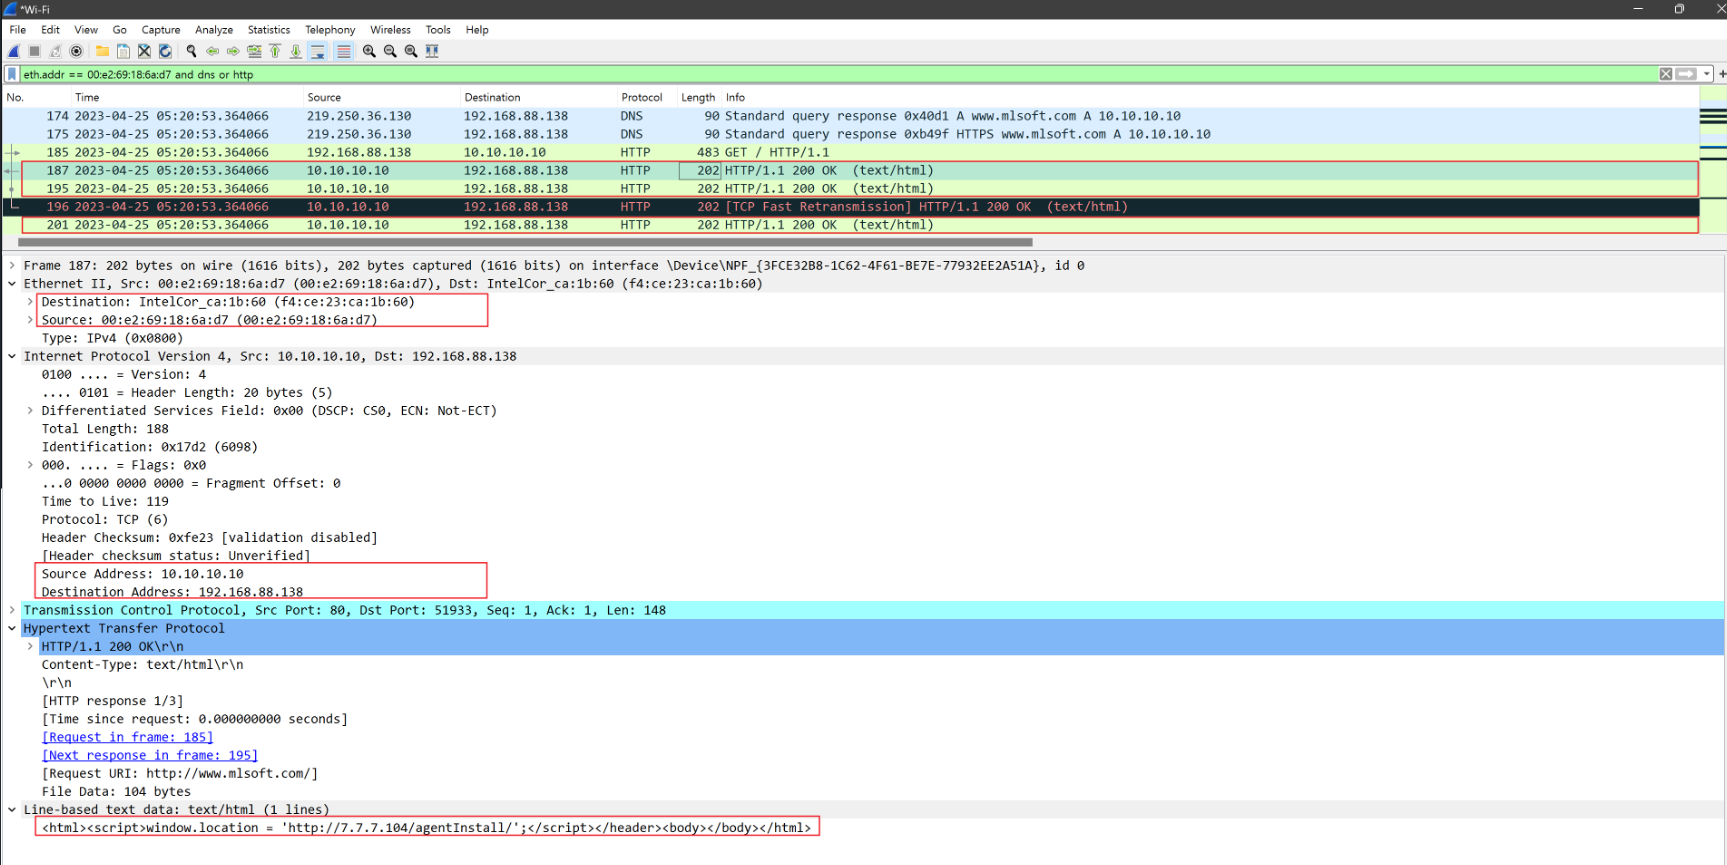Reload the capture file
Screen dimensions: 1727x865
coord(165,51)
